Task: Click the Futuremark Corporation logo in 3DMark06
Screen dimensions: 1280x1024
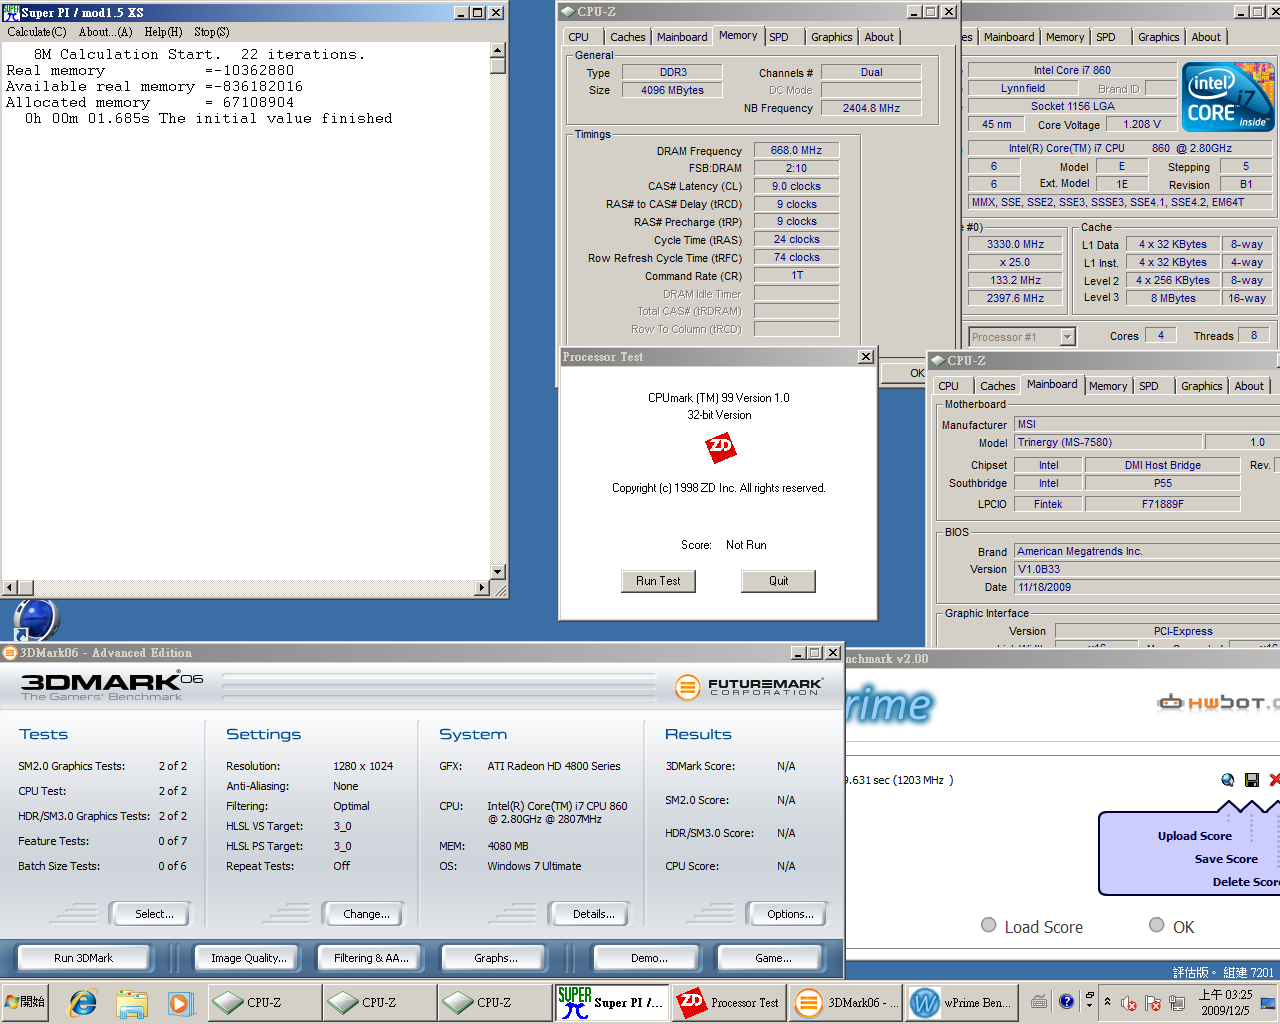Action: click(750, 687)
